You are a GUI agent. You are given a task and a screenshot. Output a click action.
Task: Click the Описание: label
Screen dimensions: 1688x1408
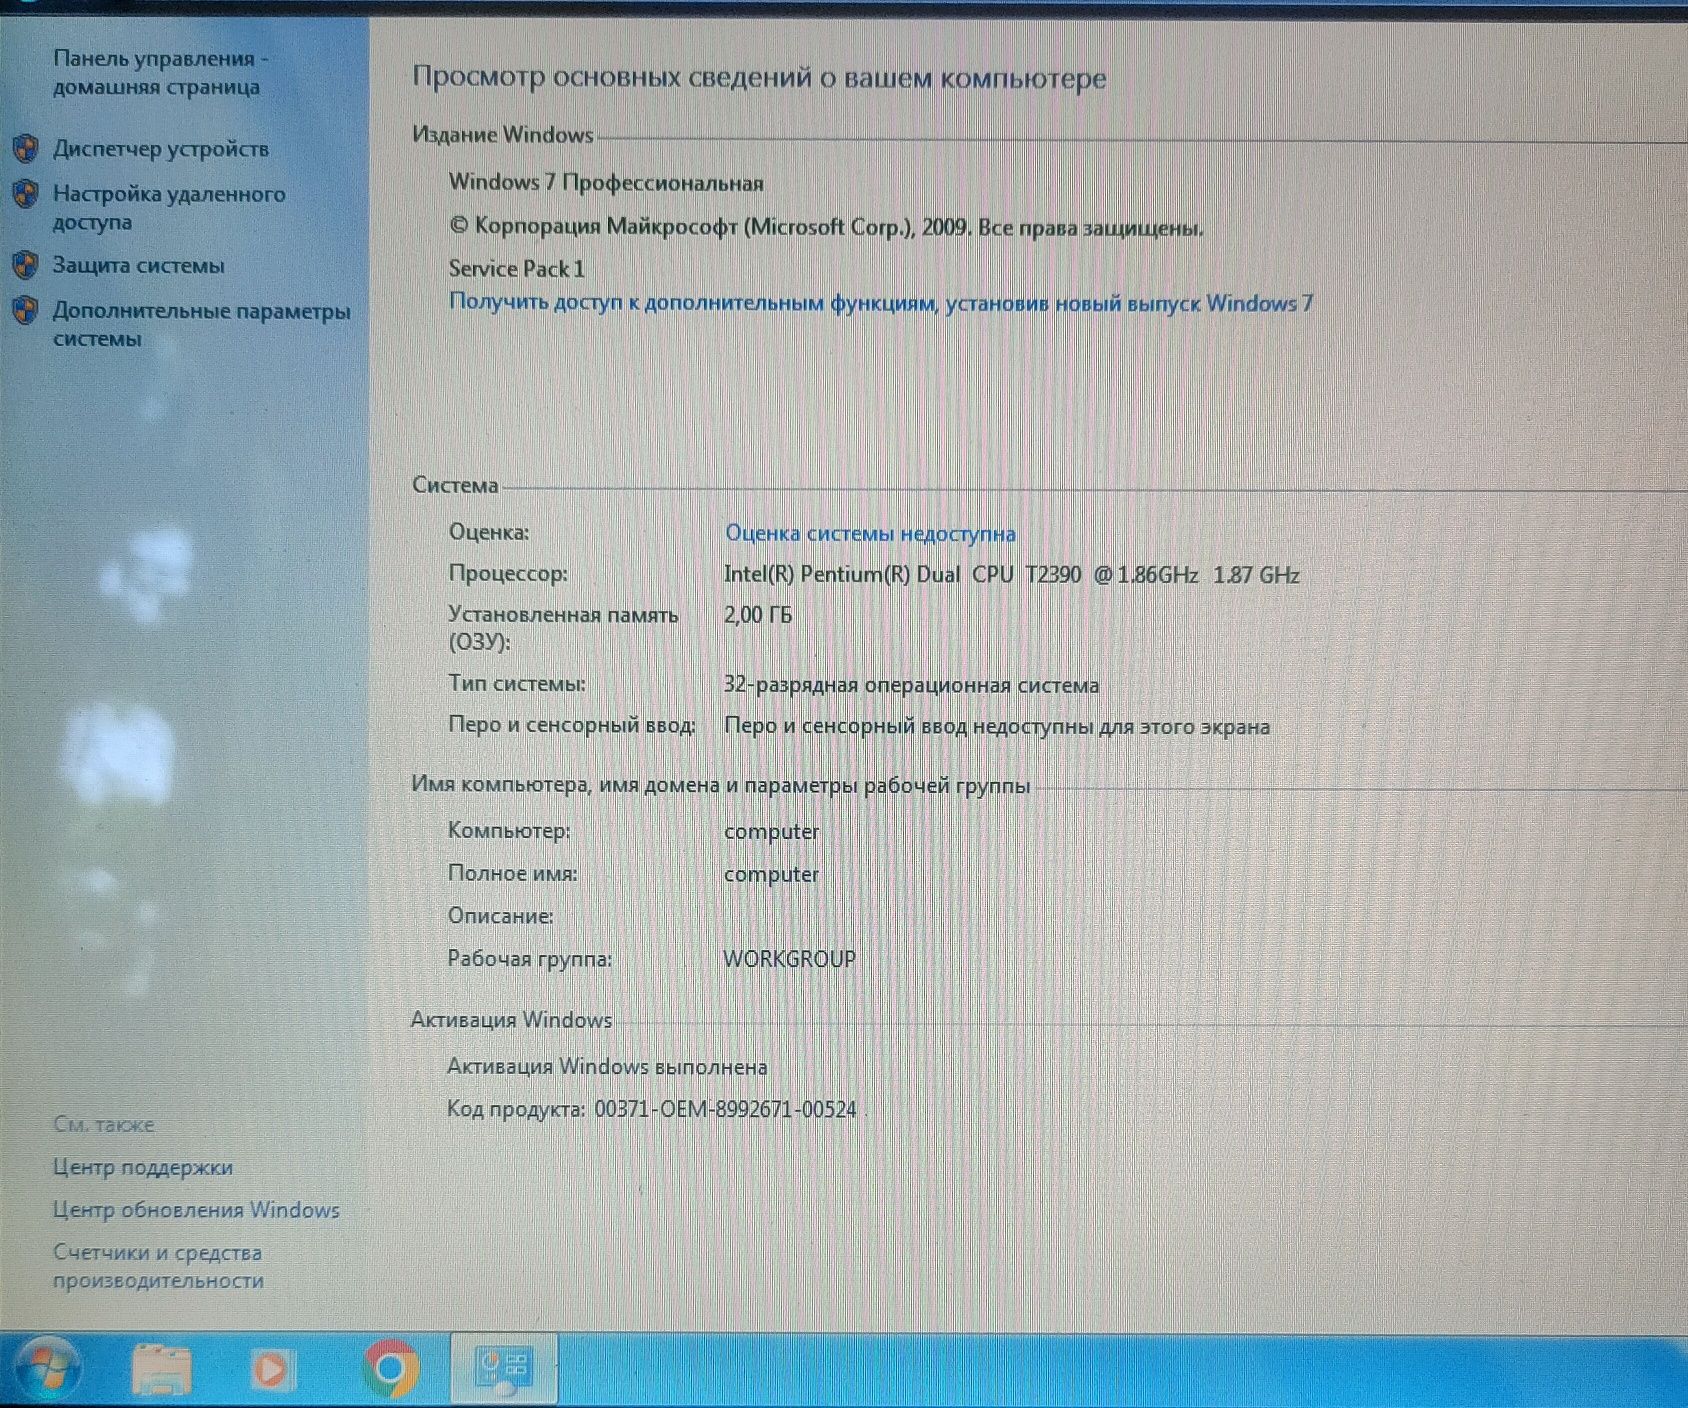(x=500, y=916)
